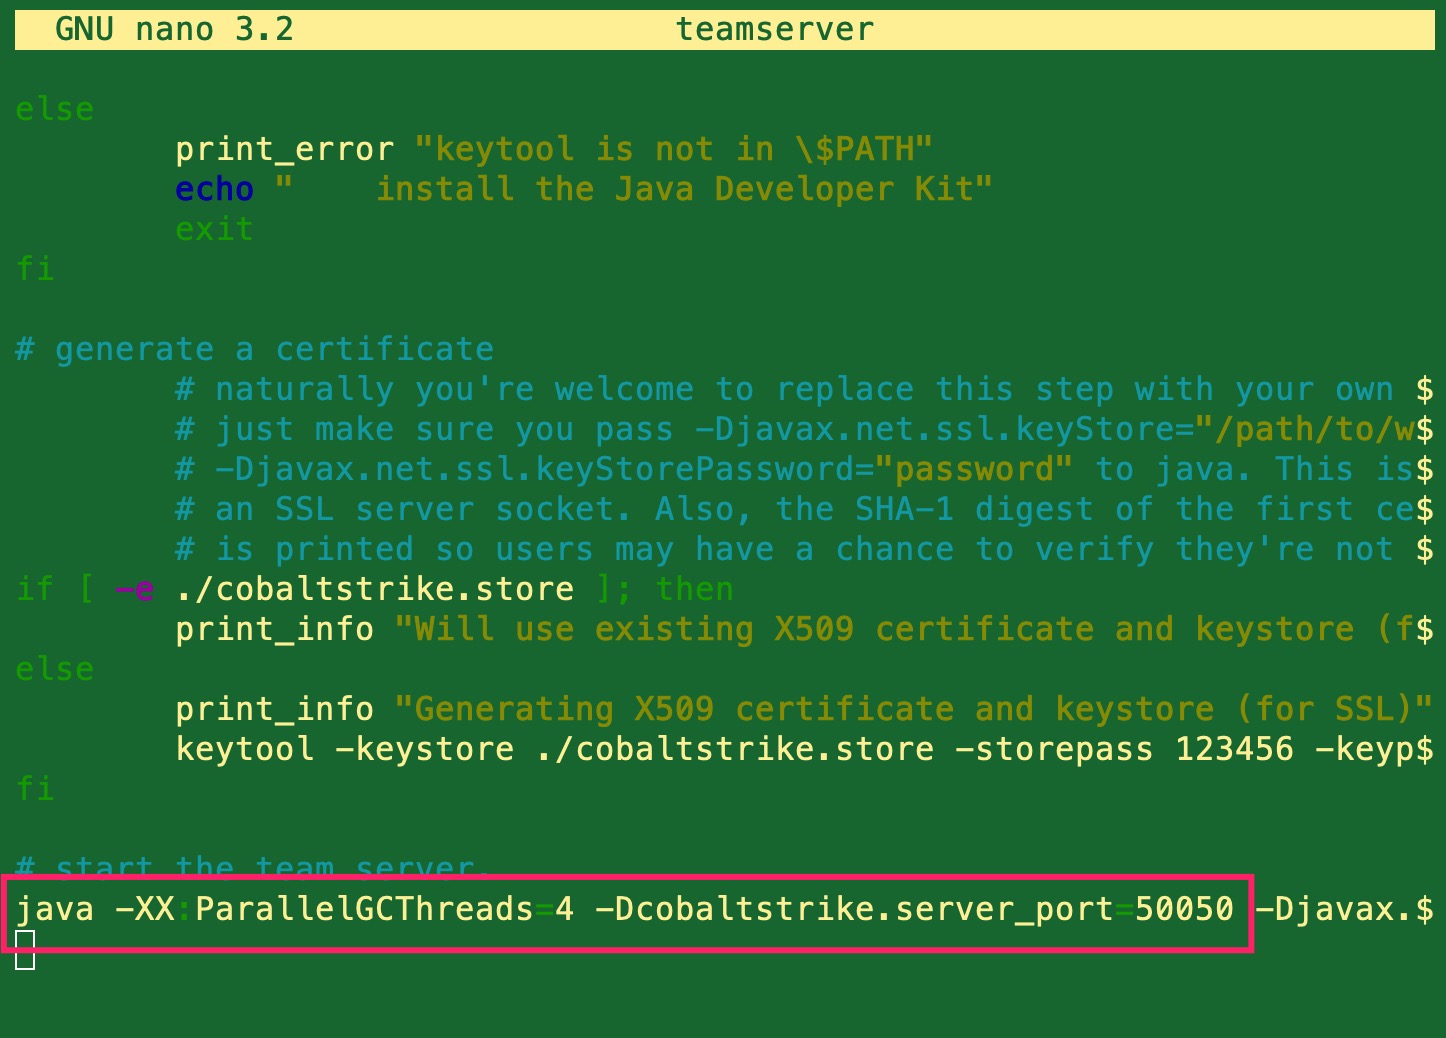Click 'Generating X509 certificate and keystore' line

click(805, 709)
